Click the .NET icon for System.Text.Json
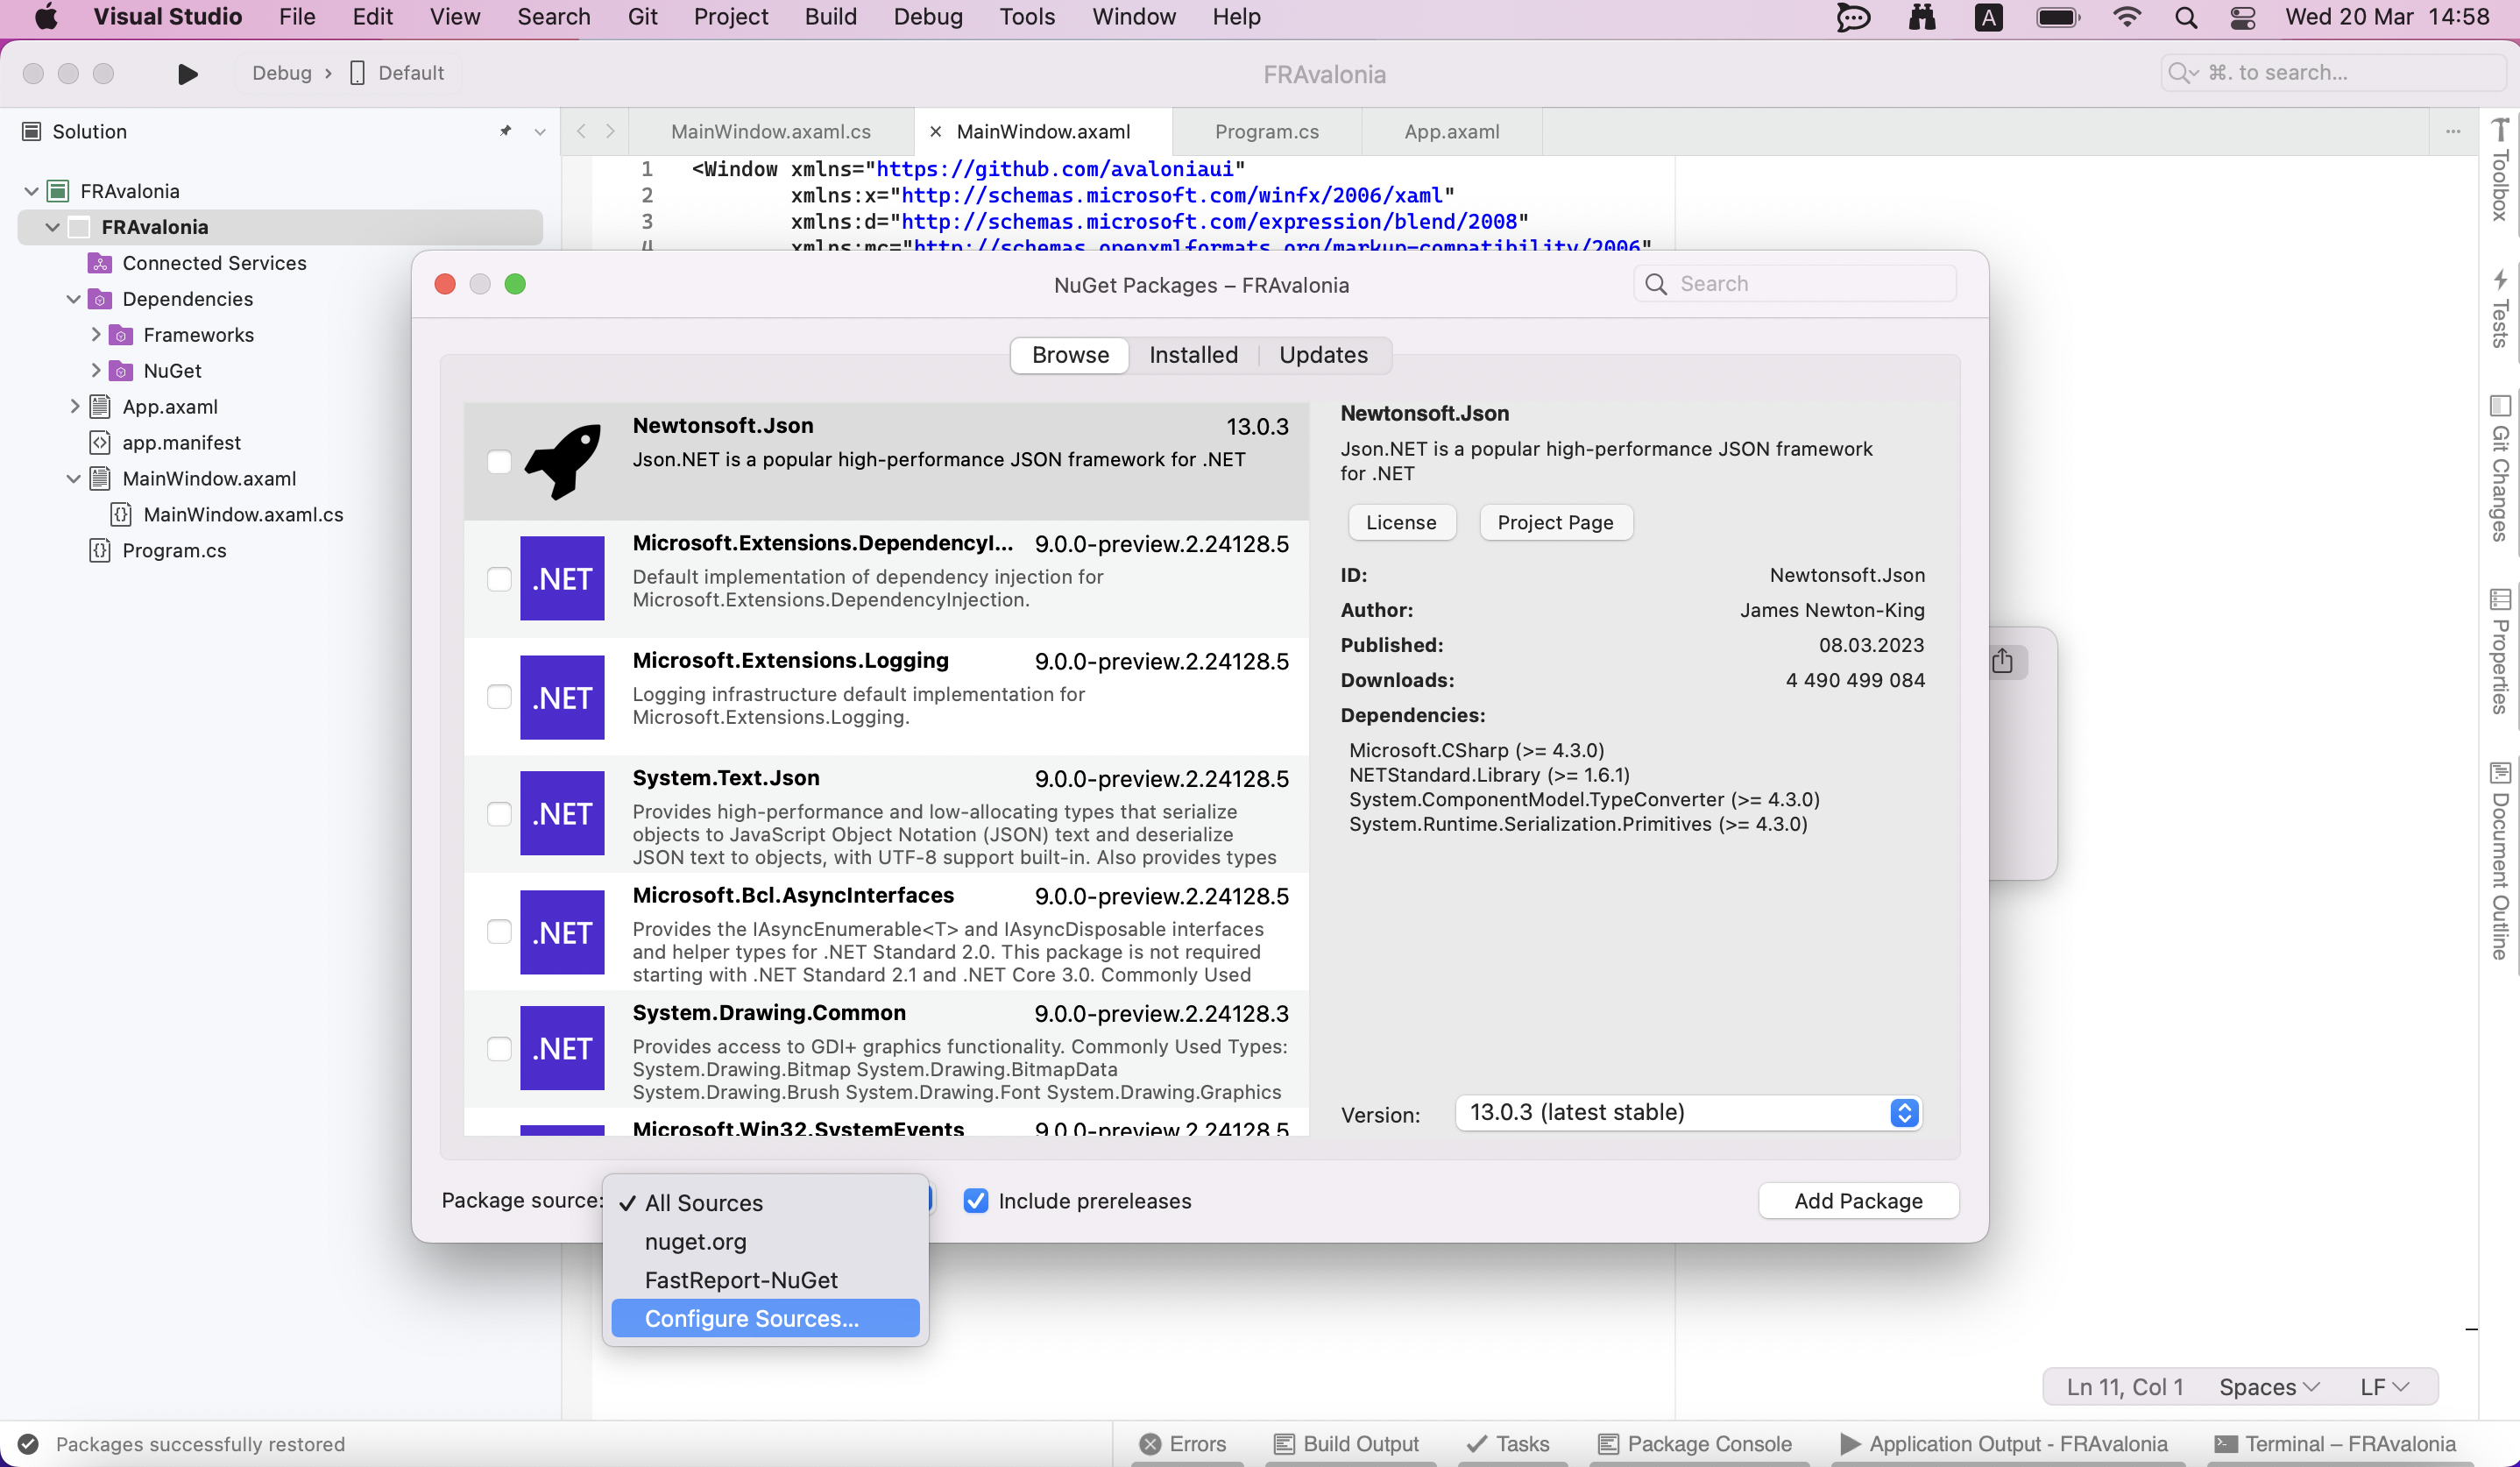2520x1467 pixels. (x=562, y=814)
